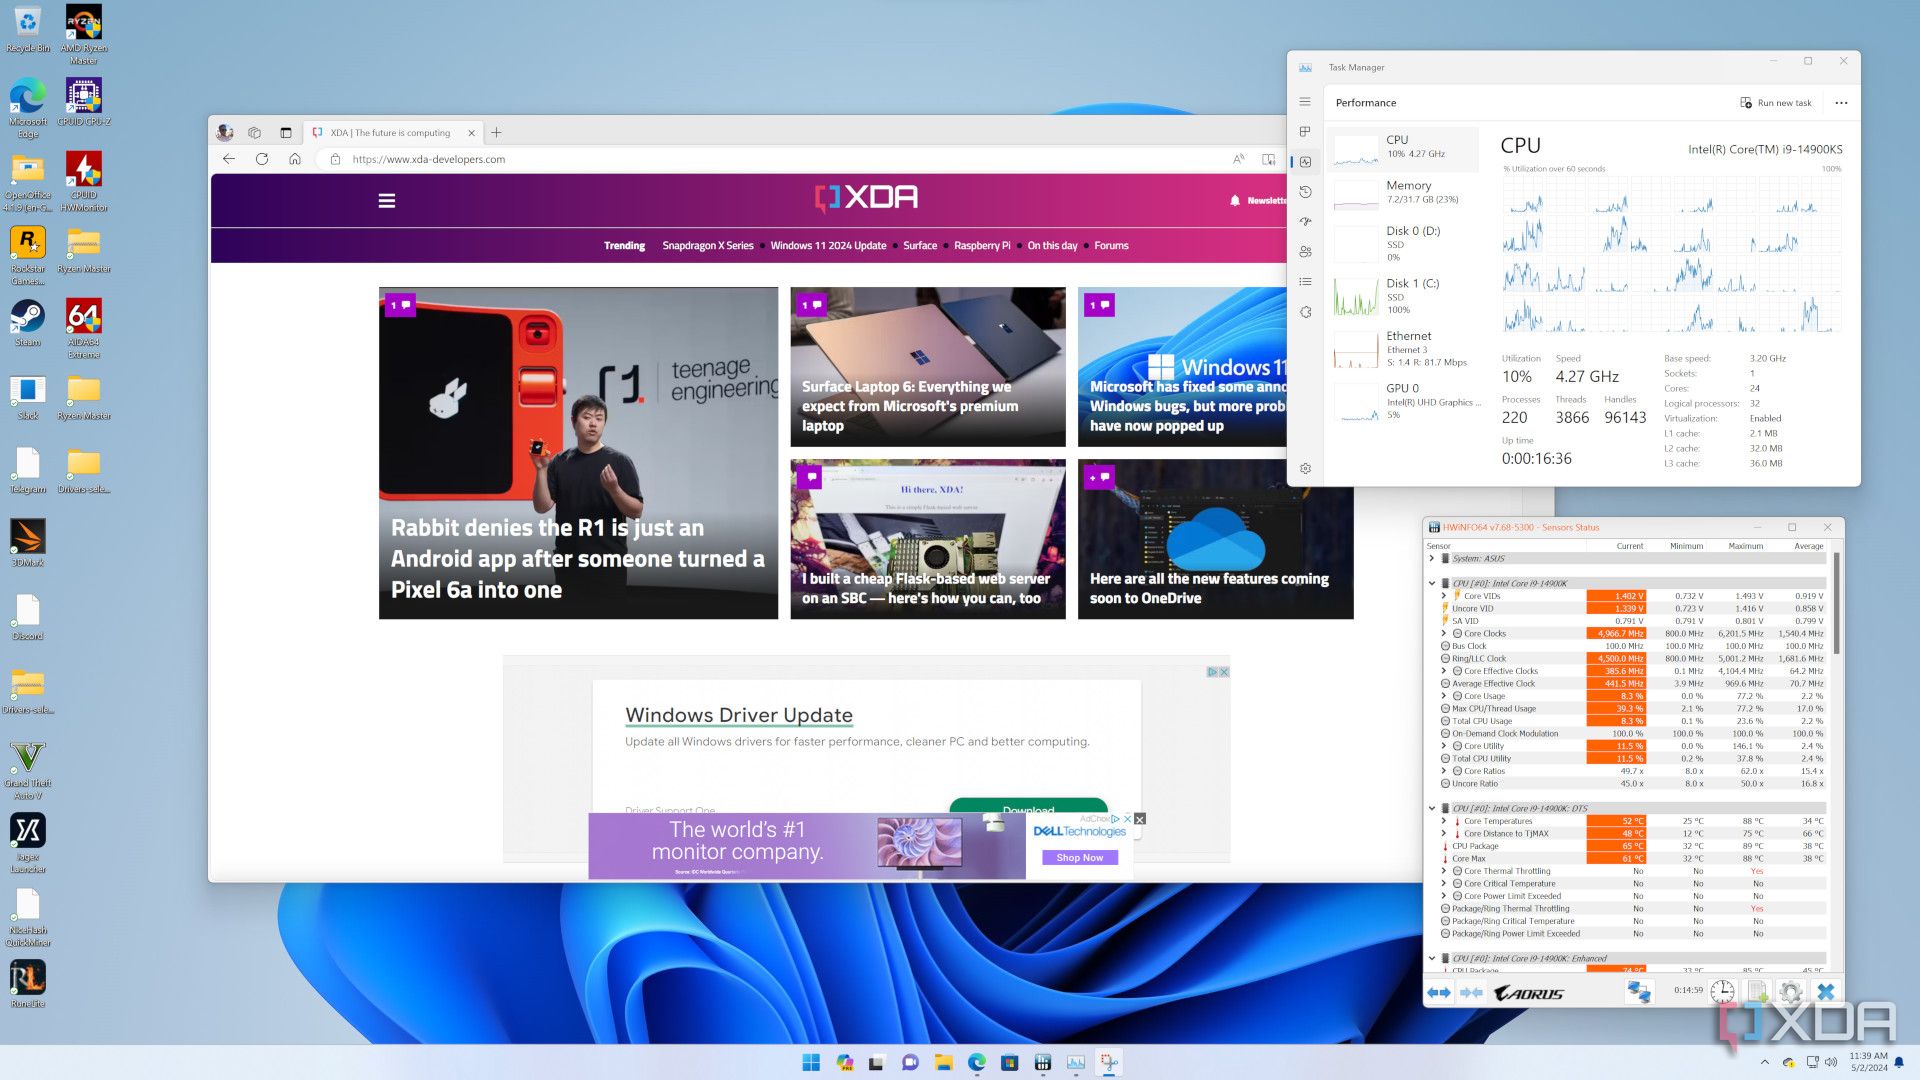Click Edge address bar URL field
Viewport: 1920px width, 1080px height.
pos(780,159)
